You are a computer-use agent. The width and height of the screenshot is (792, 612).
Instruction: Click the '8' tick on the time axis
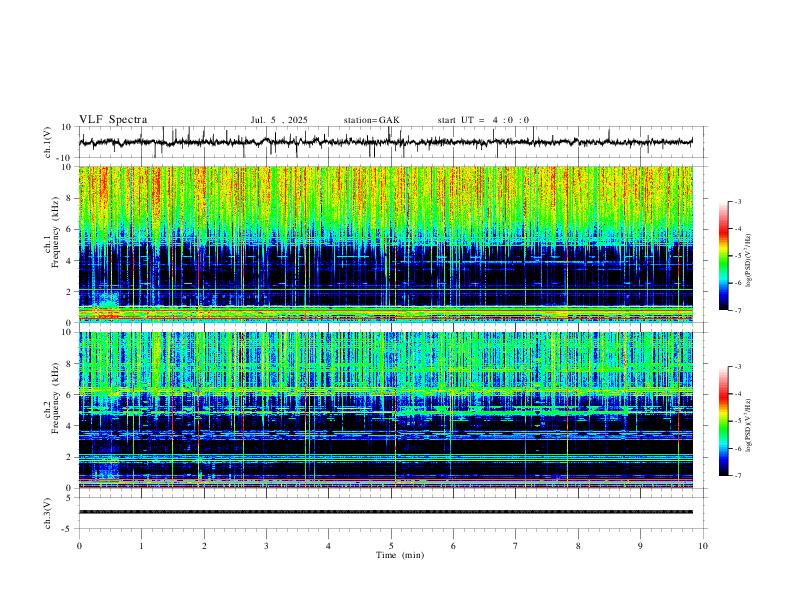(578, 546)
